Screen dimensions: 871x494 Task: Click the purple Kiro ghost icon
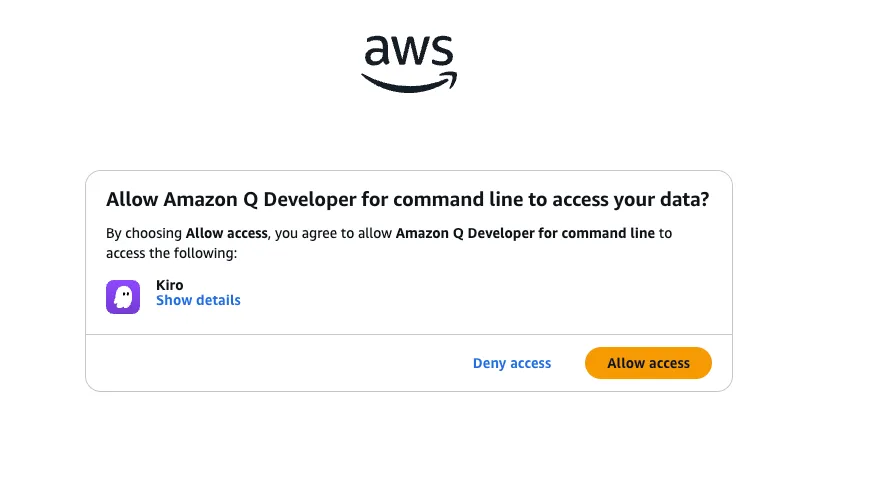click(123, 297)
